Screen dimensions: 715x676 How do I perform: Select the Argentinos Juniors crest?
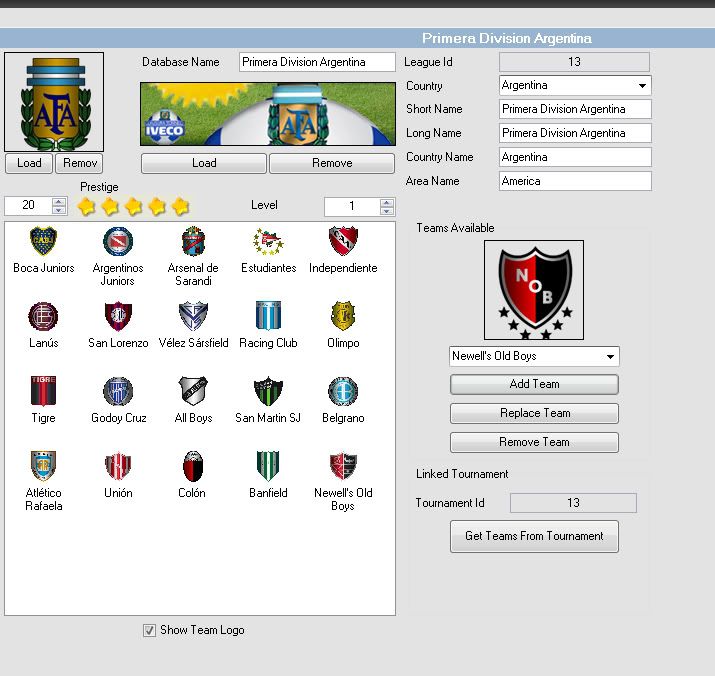118,241
